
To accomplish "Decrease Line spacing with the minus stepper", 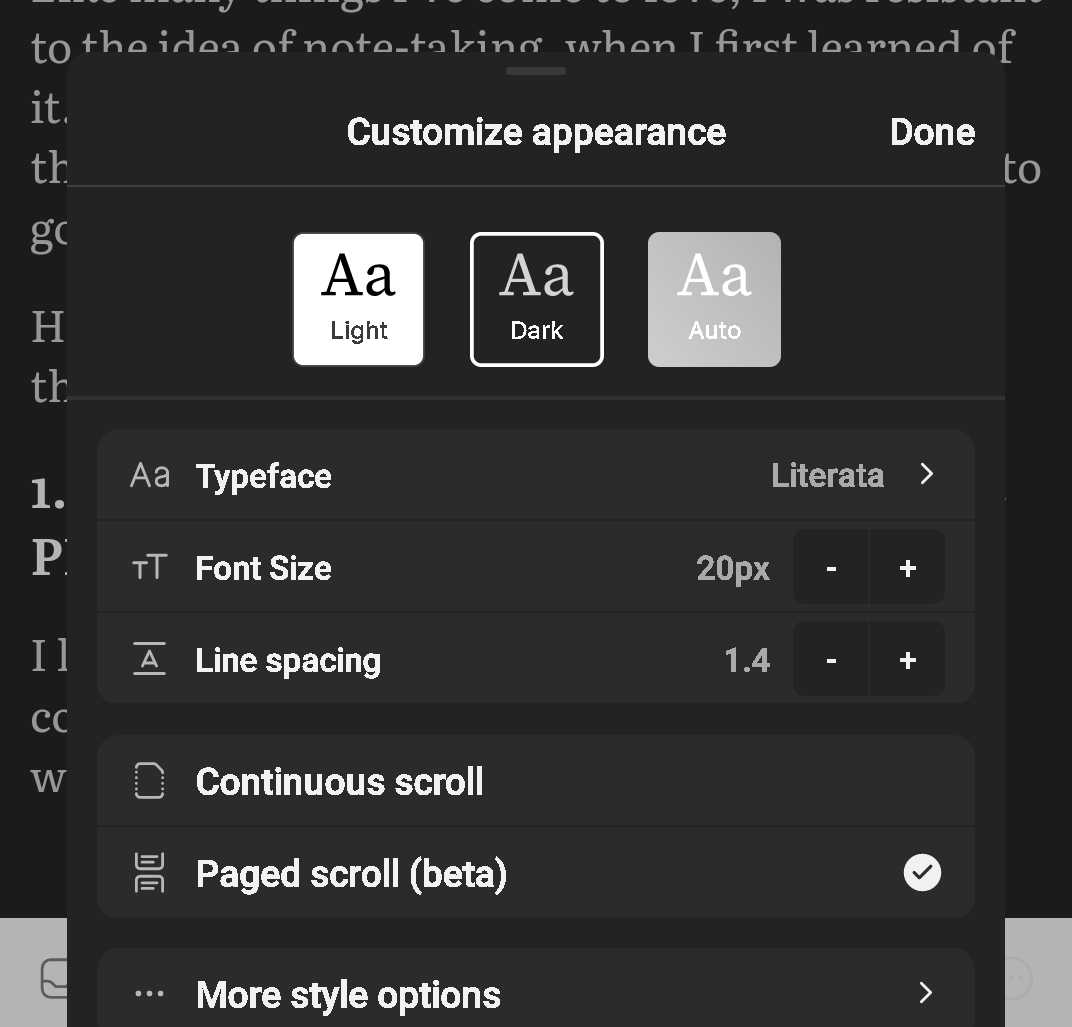I will [831, 659].
